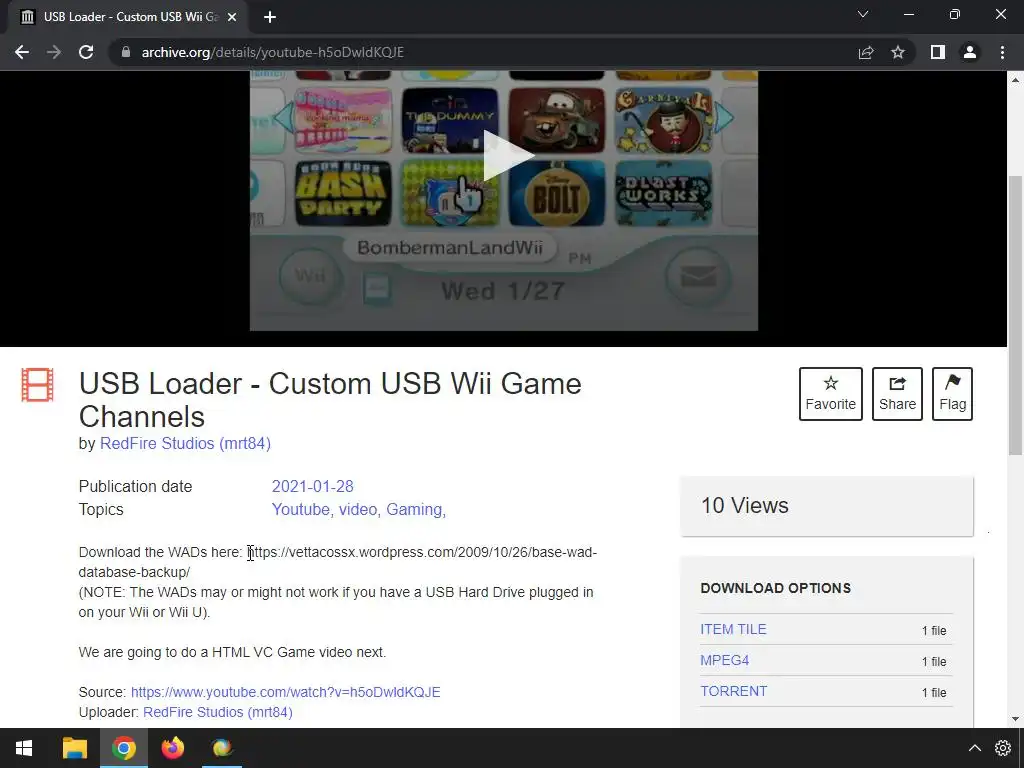Close the USB Loader browser tab
1024x768 pixels.
(231, 17)
